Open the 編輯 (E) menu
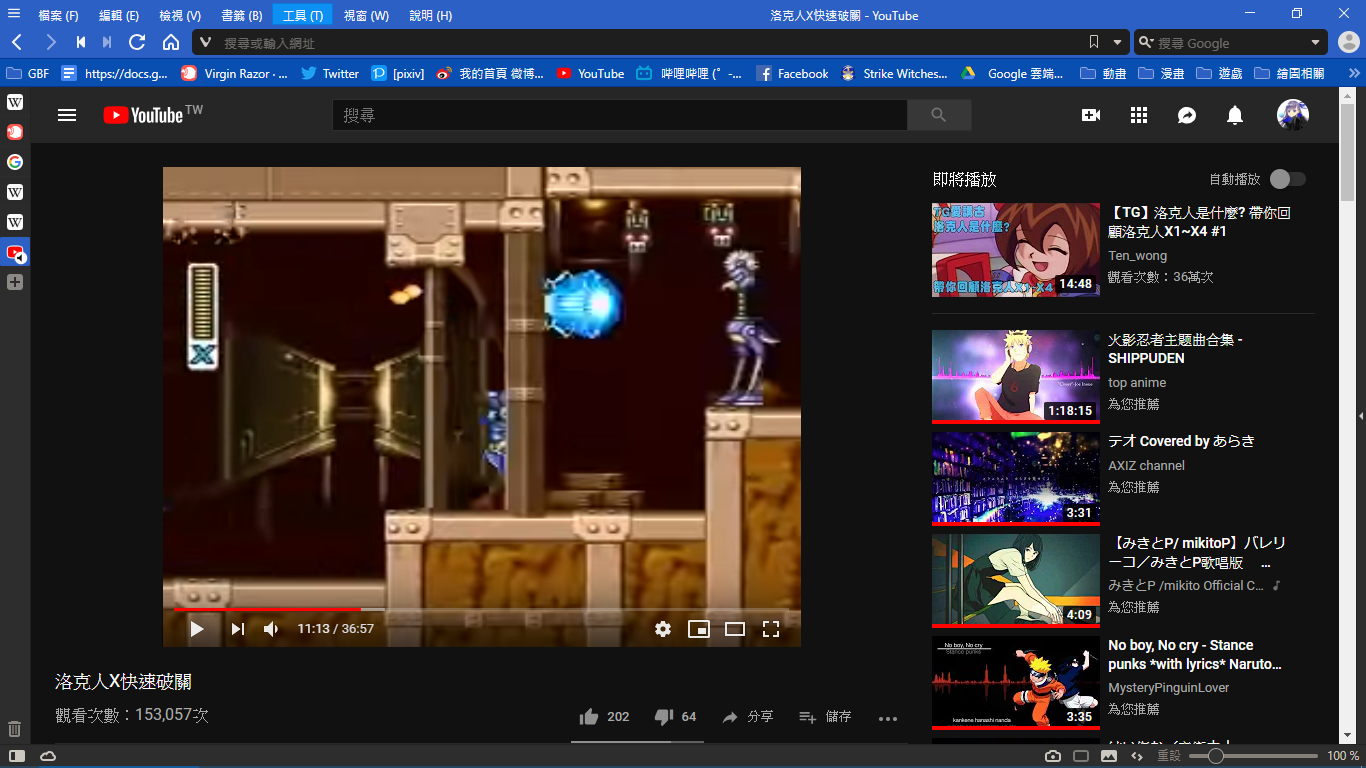 click(119, 15)
